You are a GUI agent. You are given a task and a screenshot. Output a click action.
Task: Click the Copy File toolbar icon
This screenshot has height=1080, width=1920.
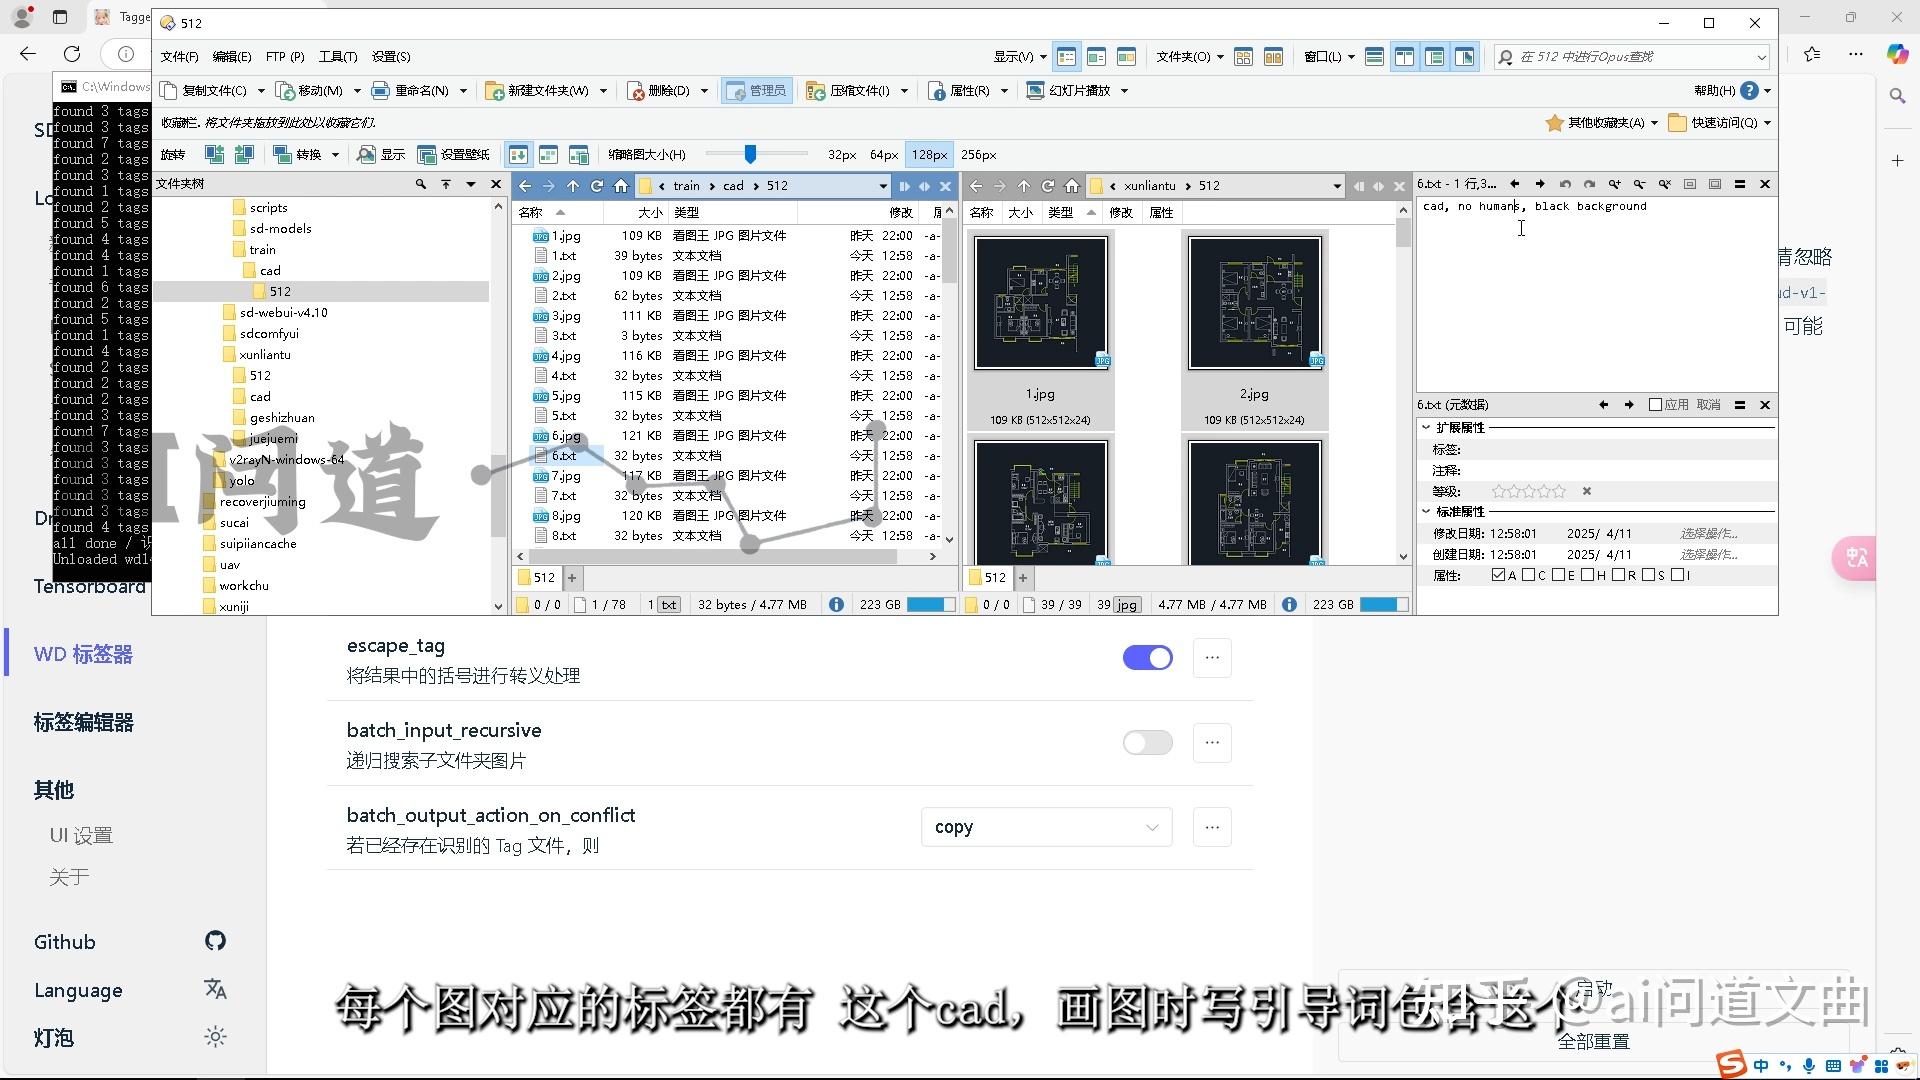pyautogui.click(x=169, y=91)
